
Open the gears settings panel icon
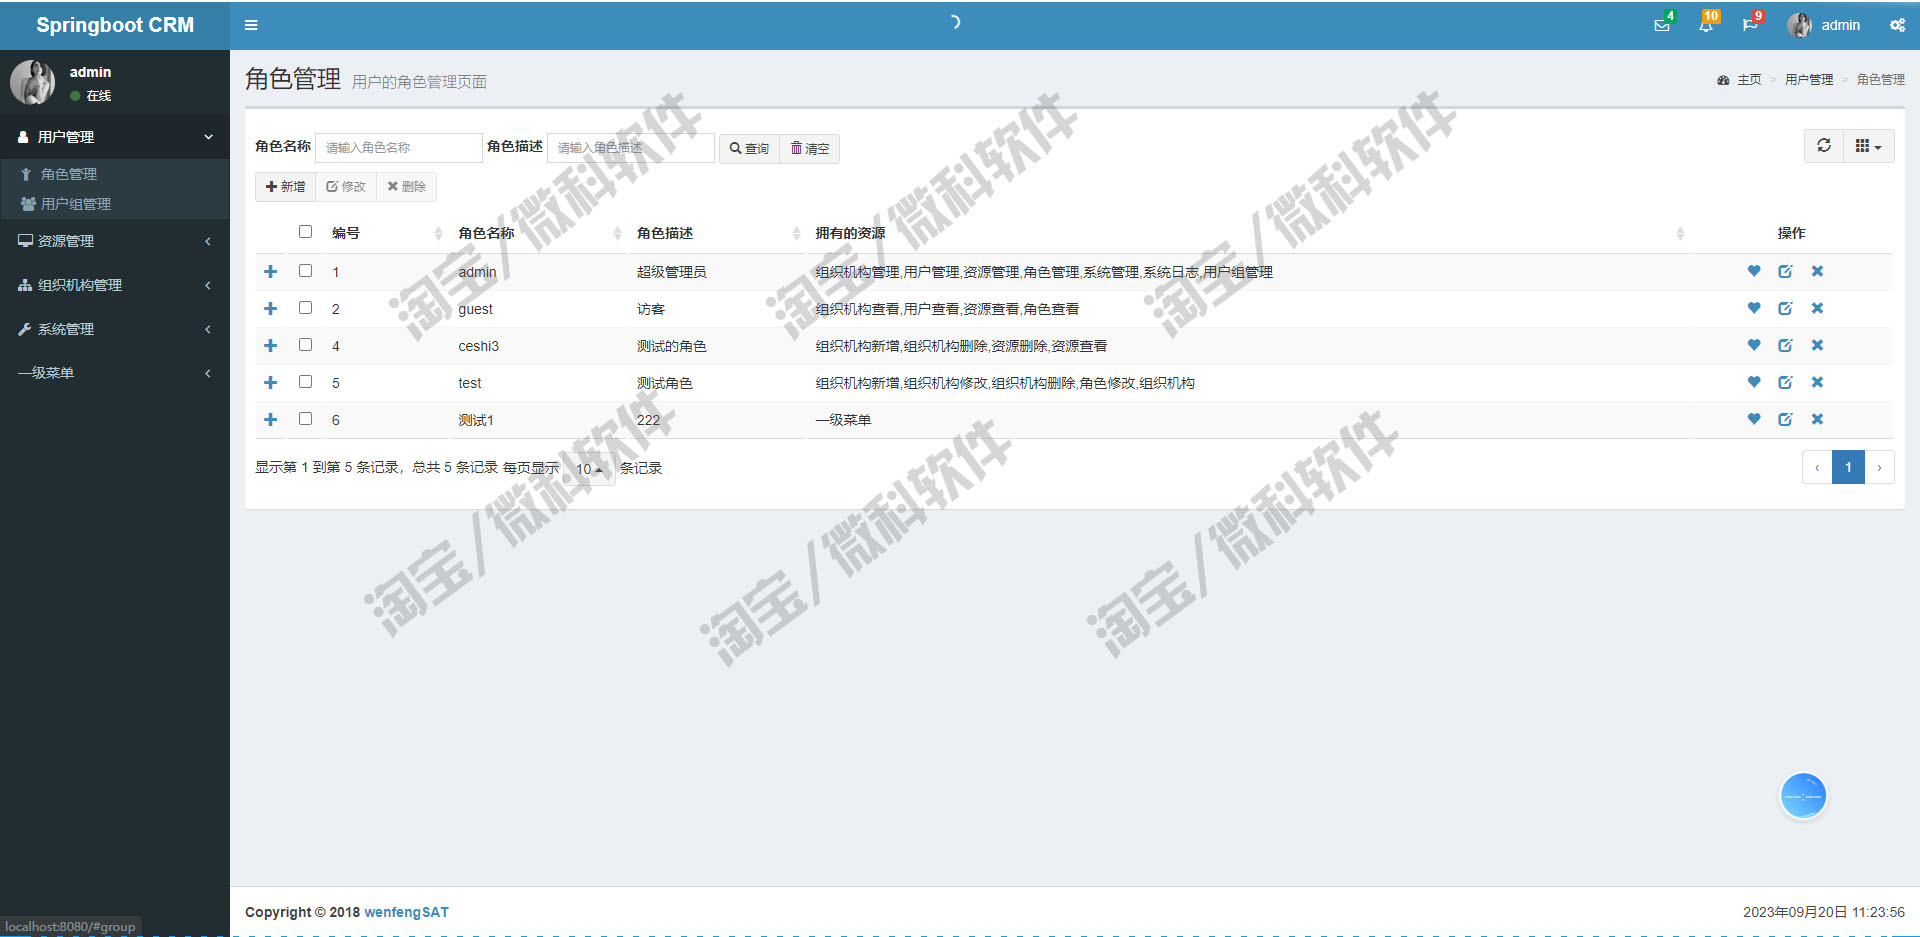click(1897, 25)
